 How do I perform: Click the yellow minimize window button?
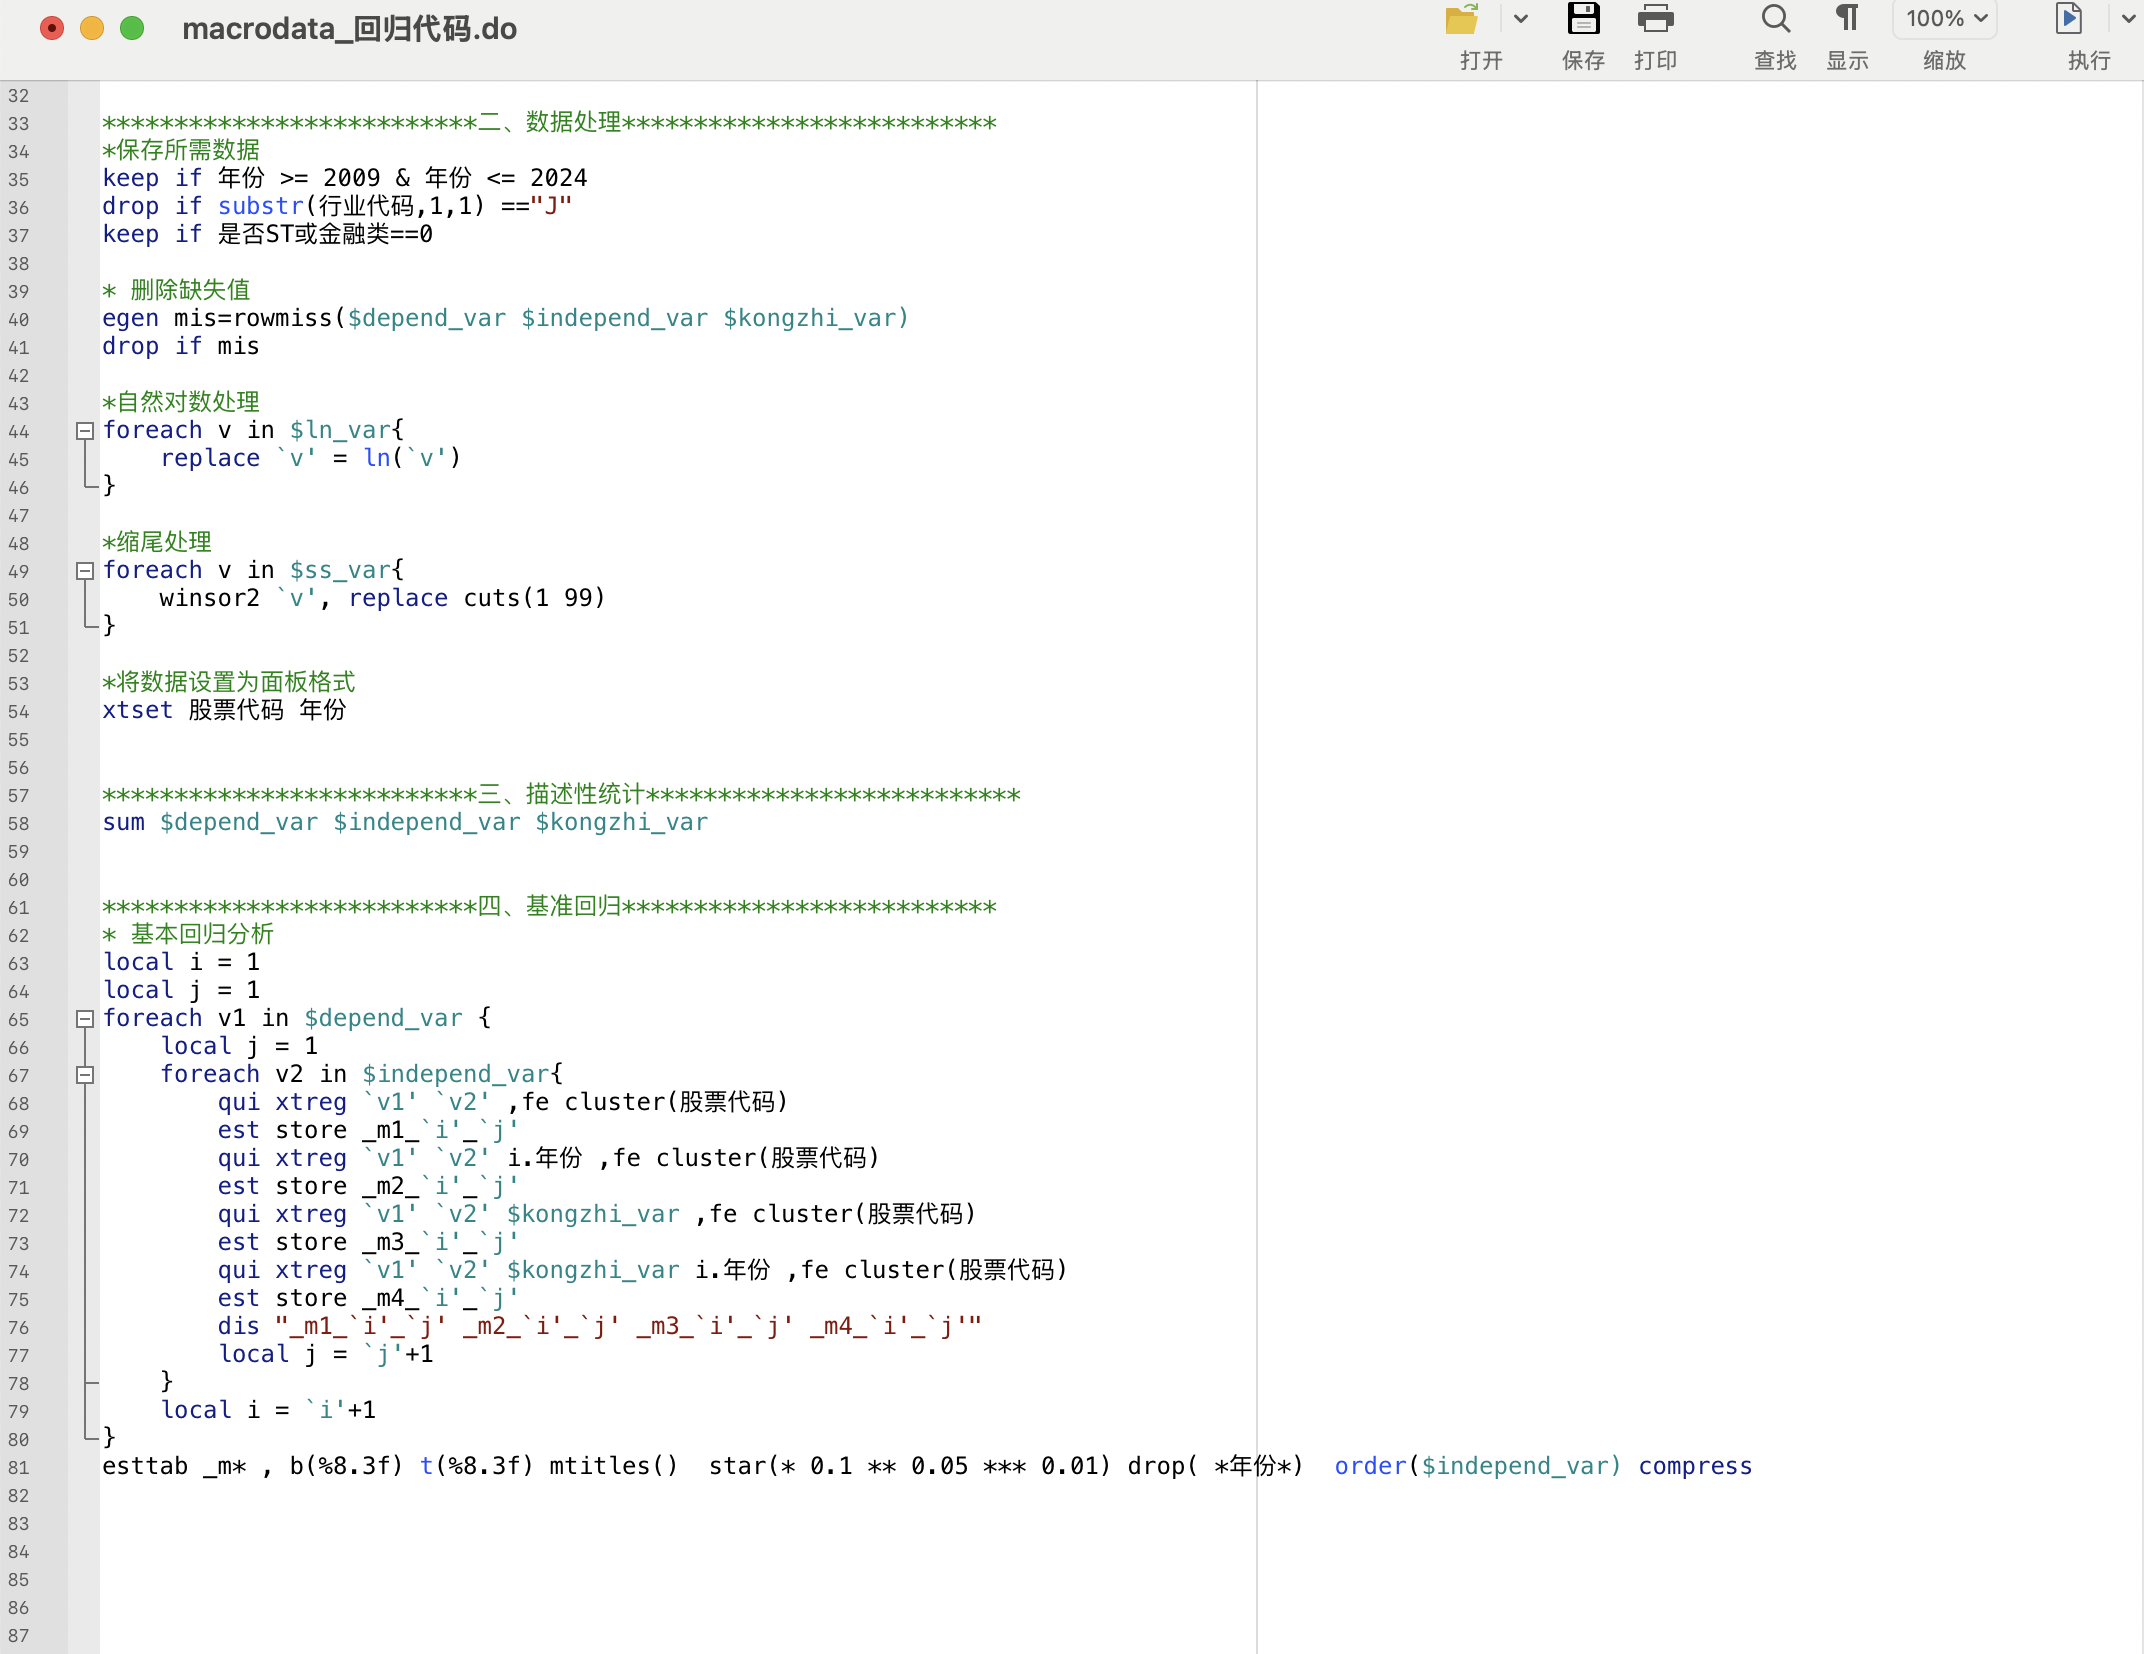[x=92, y=28]
